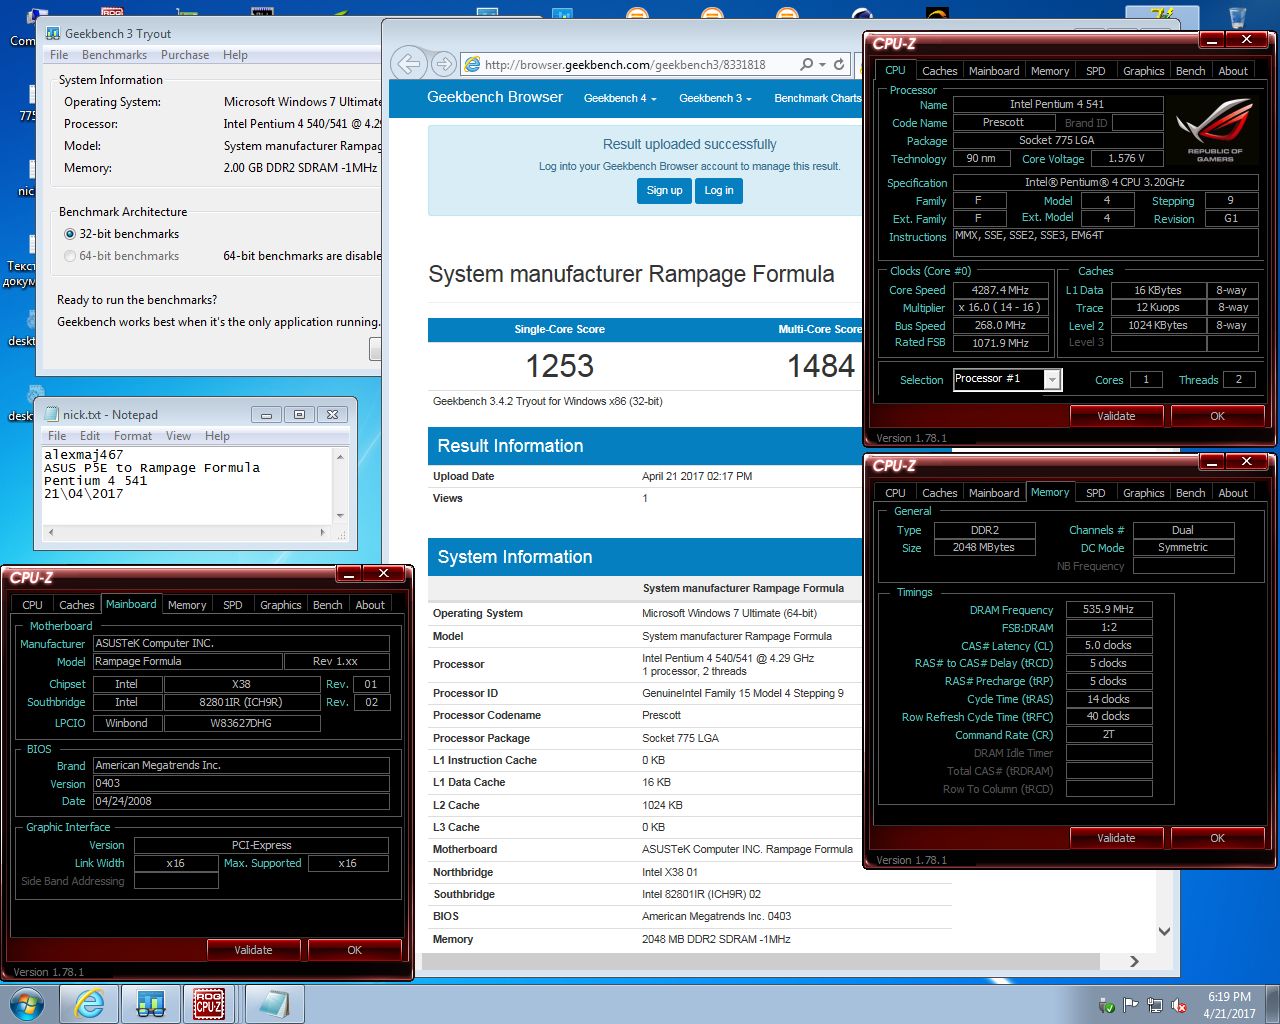The image size is (1280, 1024).
Task: Open the View menu in Notepad
Action: point(178,436)
